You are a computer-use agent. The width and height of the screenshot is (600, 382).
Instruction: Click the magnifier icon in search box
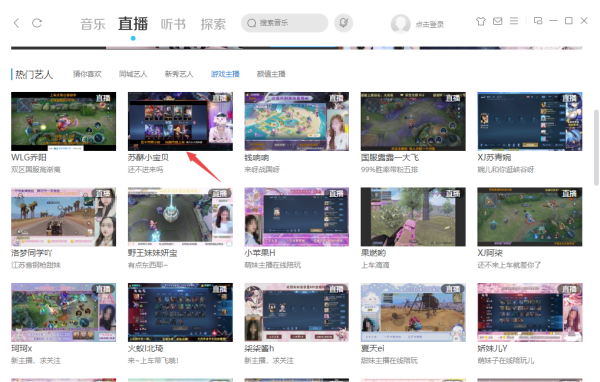point(251,23)
